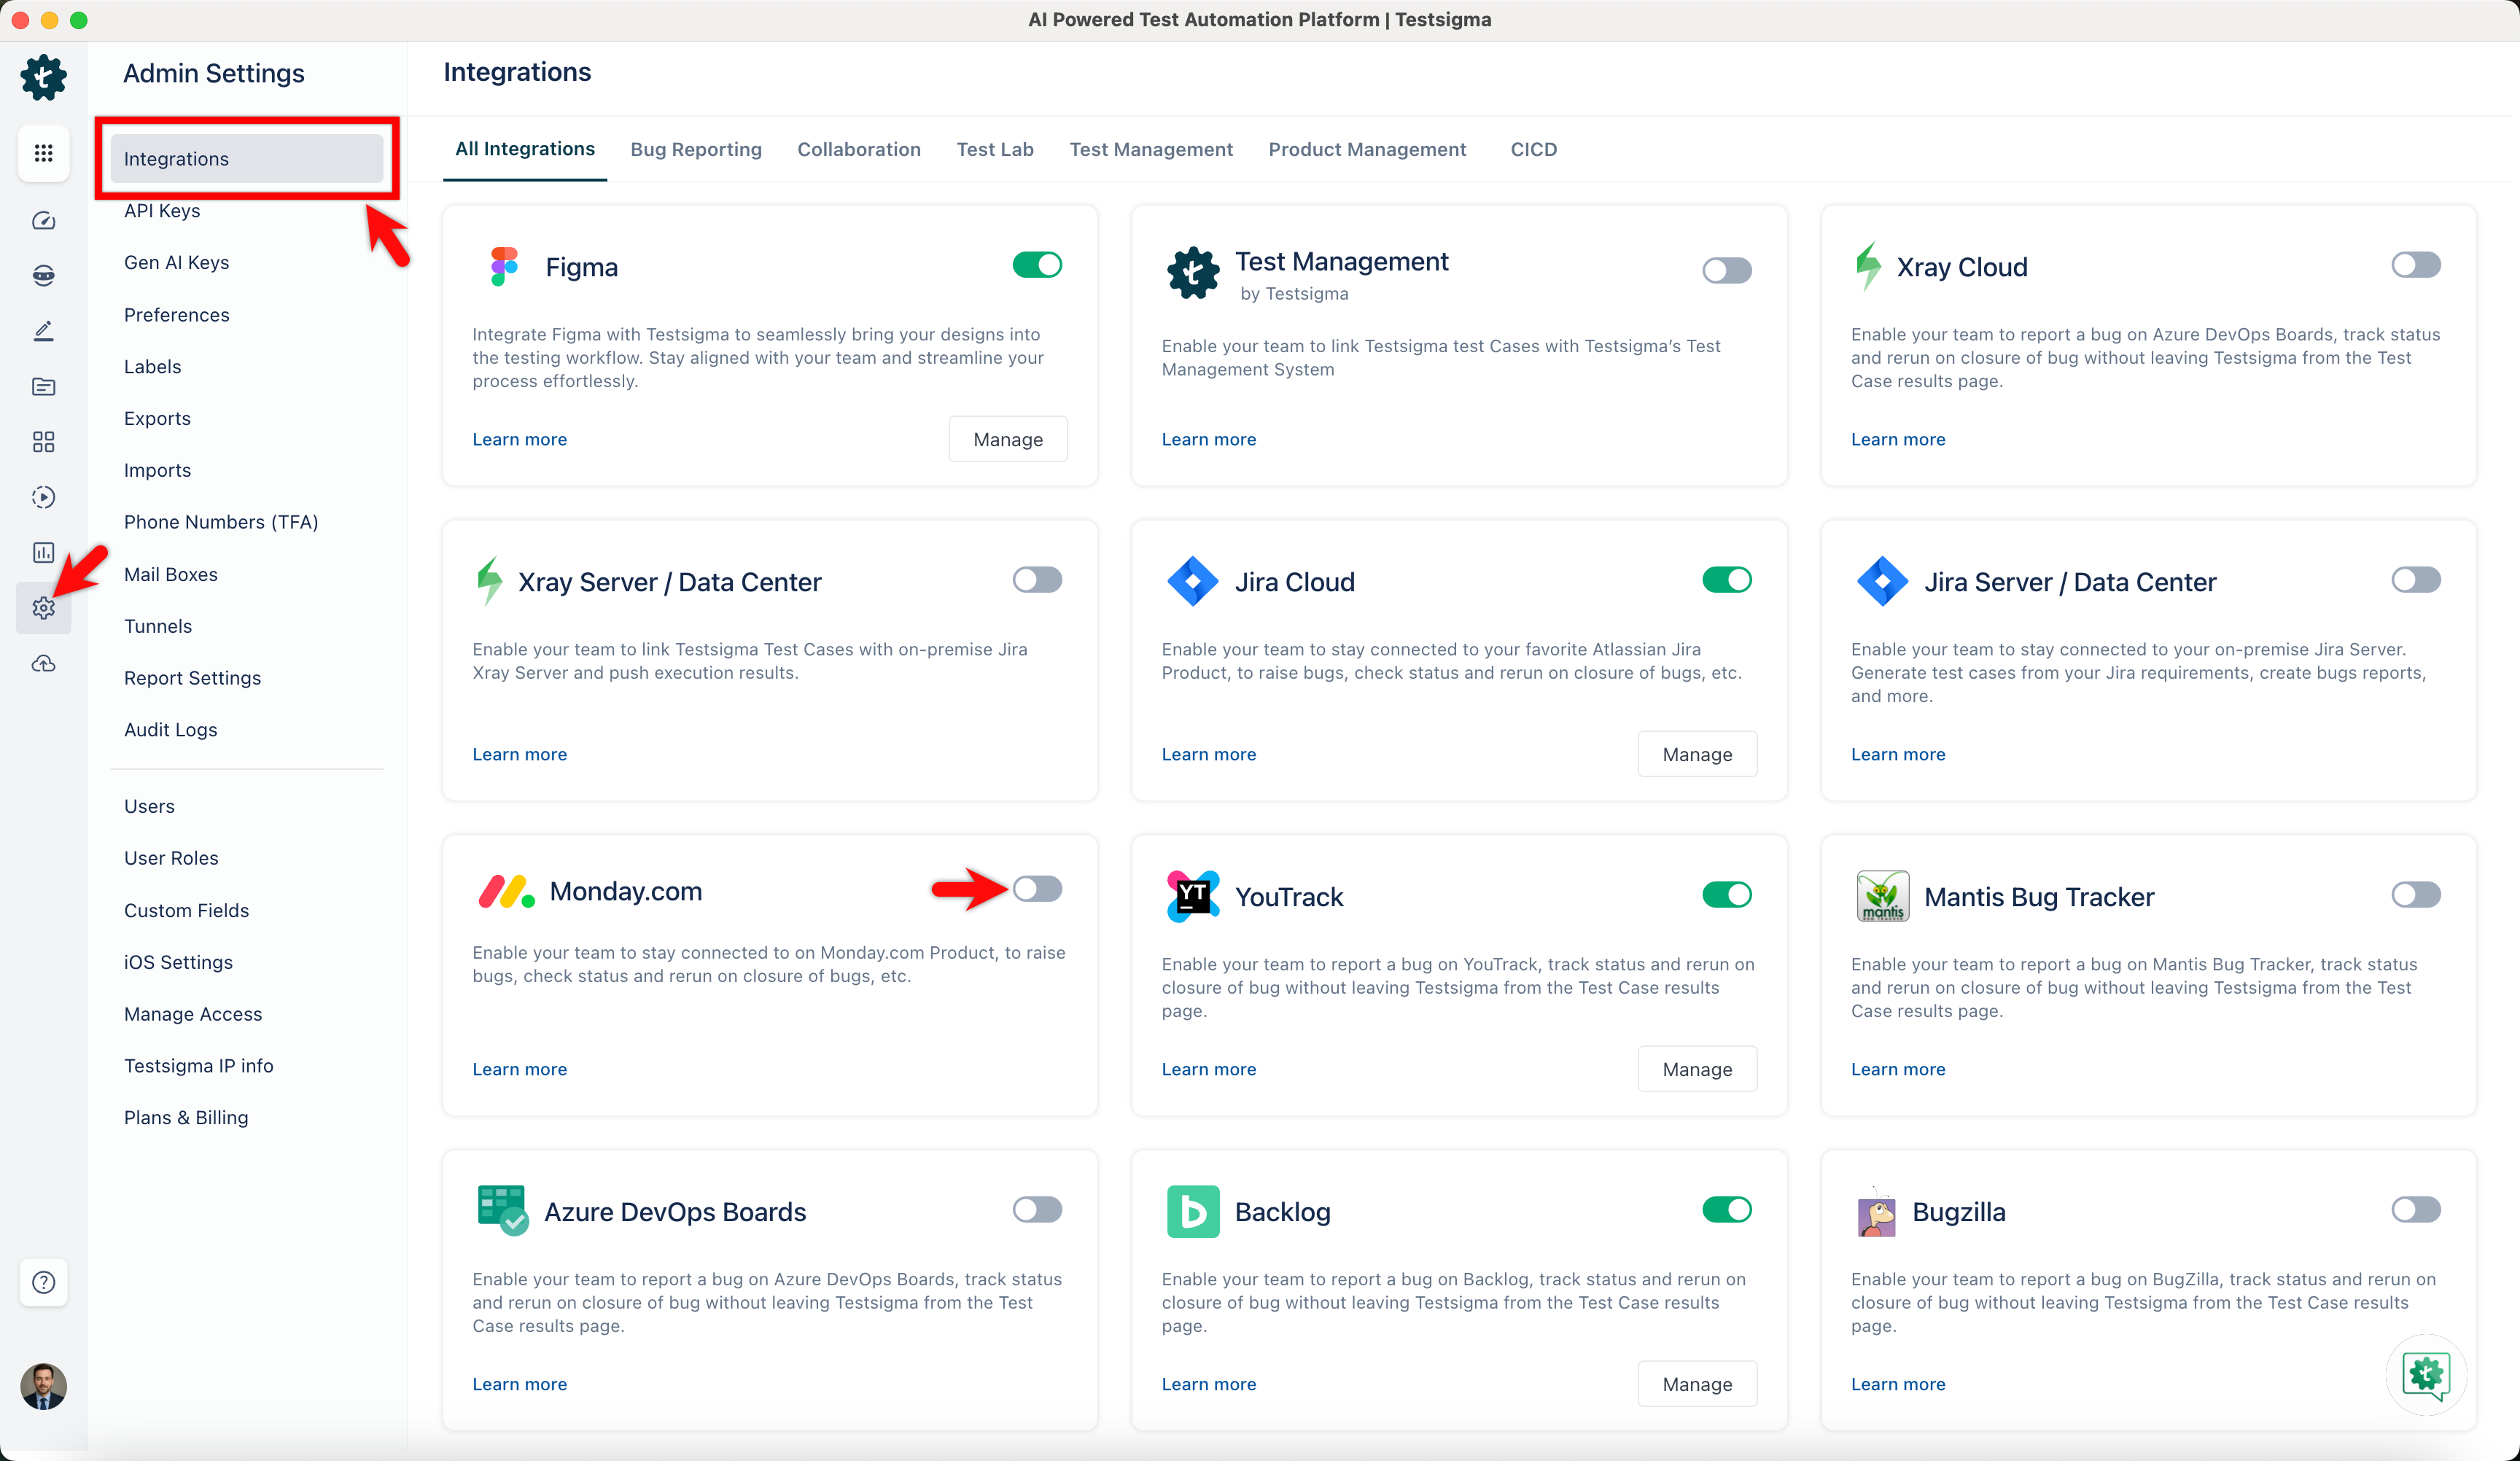The width and height of the screenshot is (2520, 1461).
Task: Open the four-squares addons icon
Action: click(x=43, y=441)
